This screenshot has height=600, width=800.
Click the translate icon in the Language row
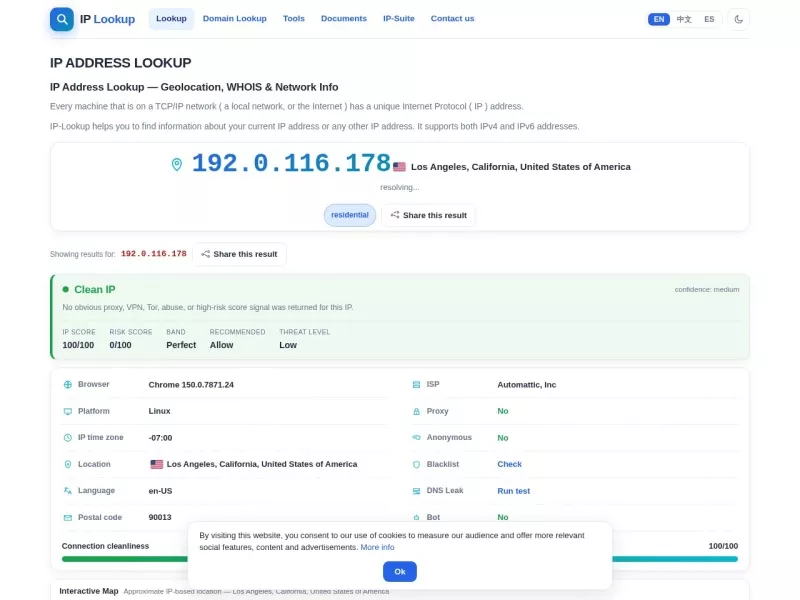[68, 491]
